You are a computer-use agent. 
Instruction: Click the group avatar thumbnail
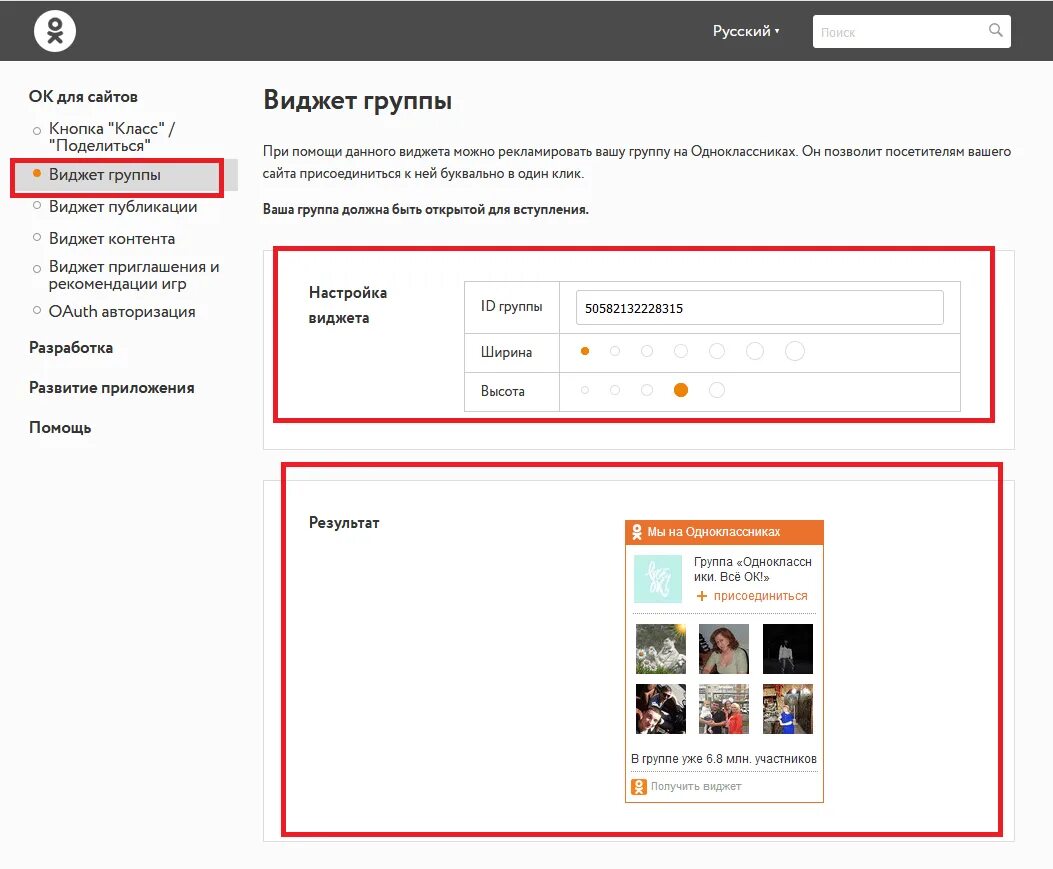point(658,578)
